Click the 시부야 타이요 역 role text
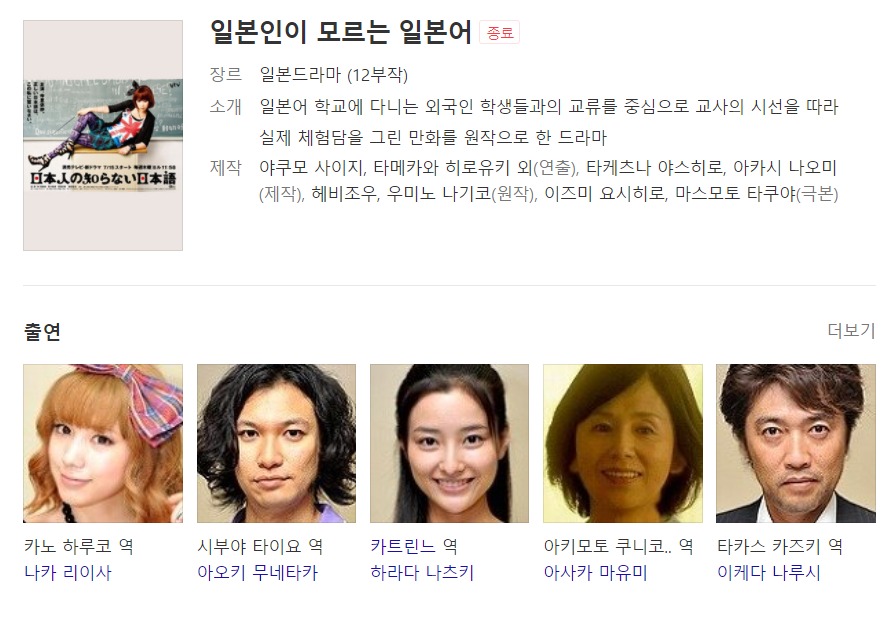 [x=260, y=546]
